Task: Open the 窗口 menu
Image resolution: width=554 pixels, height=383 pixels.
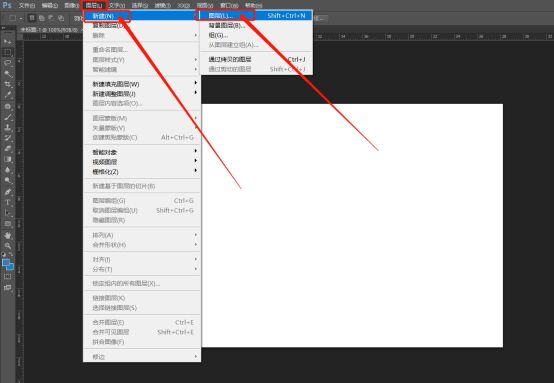Action: click(x=229, y=6)
